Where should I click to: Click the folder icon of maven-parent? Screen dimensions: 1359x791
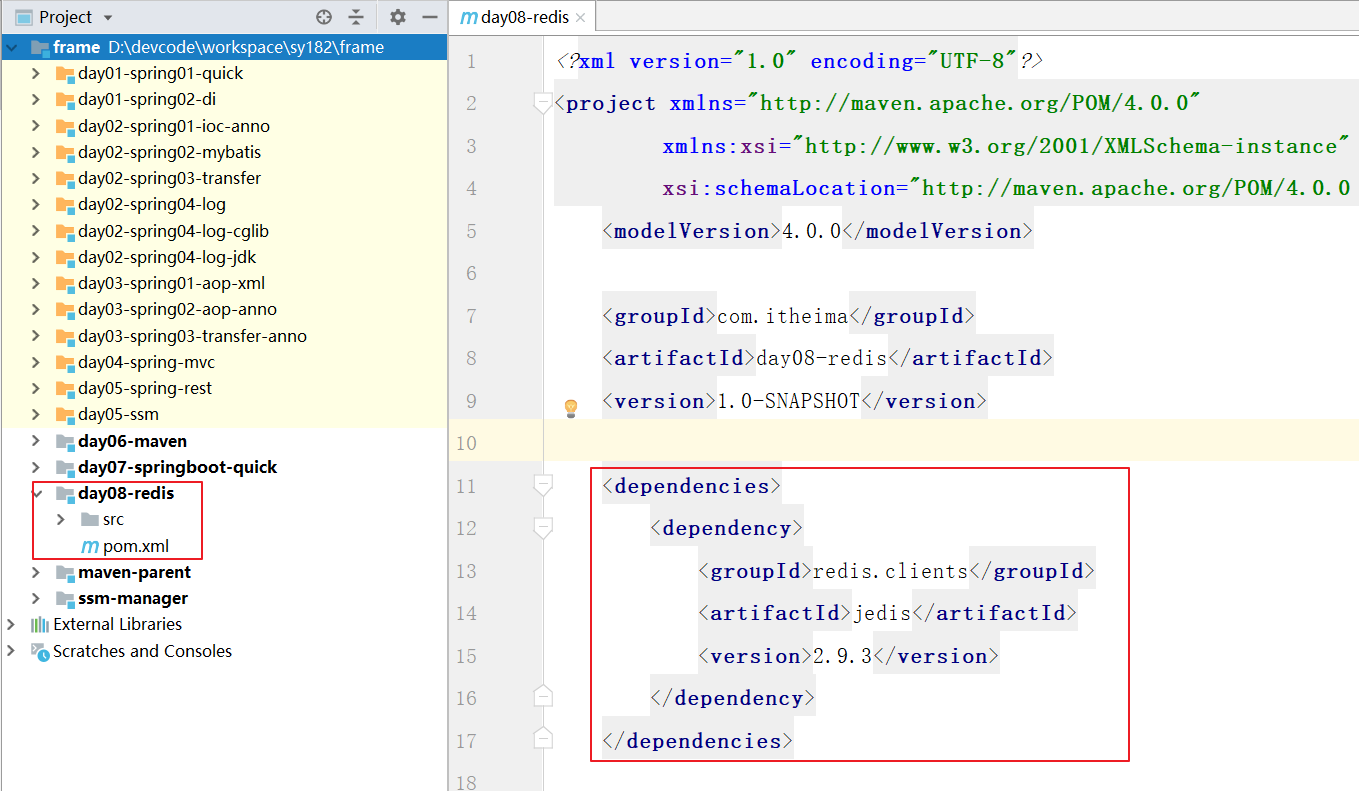[65, 572]
